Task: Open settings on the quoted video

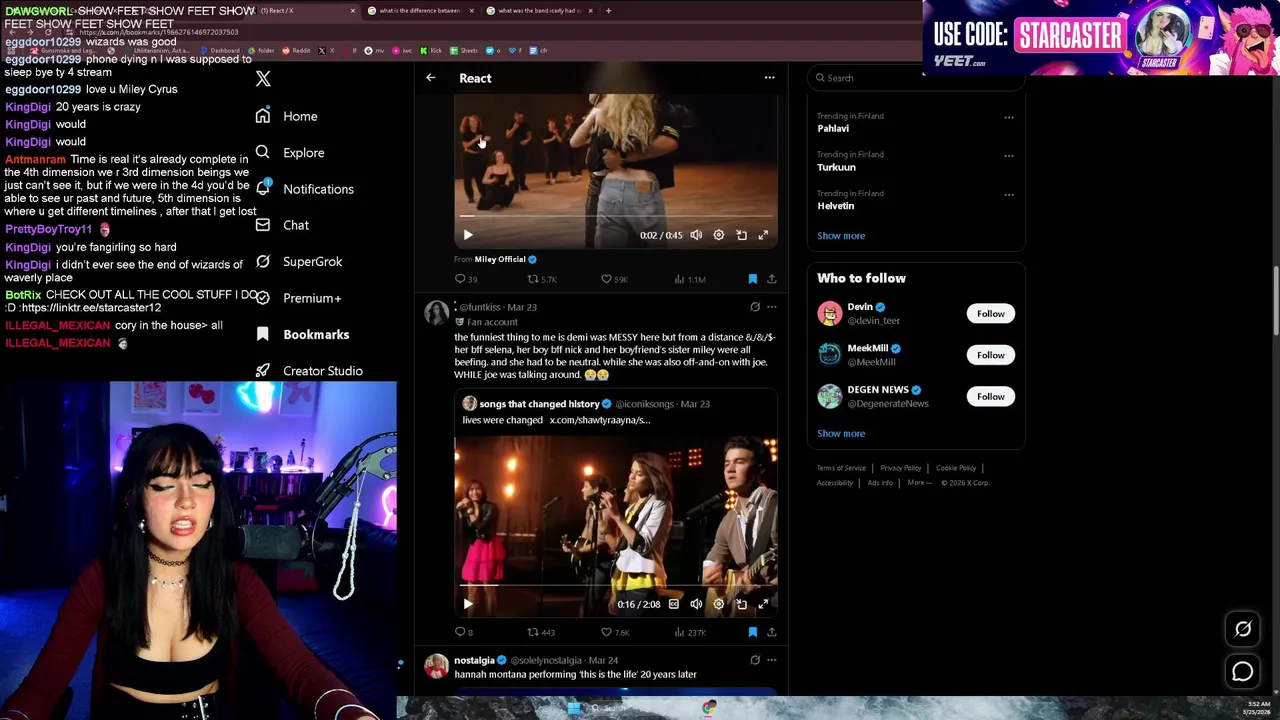Action: tap(718, 604)
